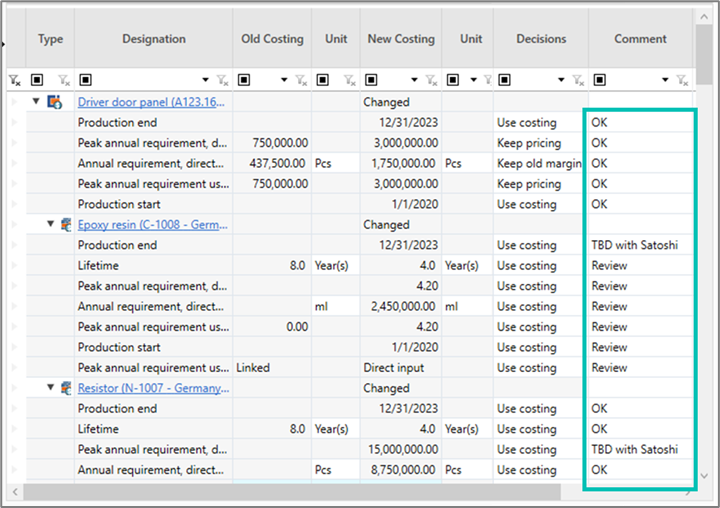
Task: Open filter operator icon in Unit column beside Old Costing
Action: [323, 80]
